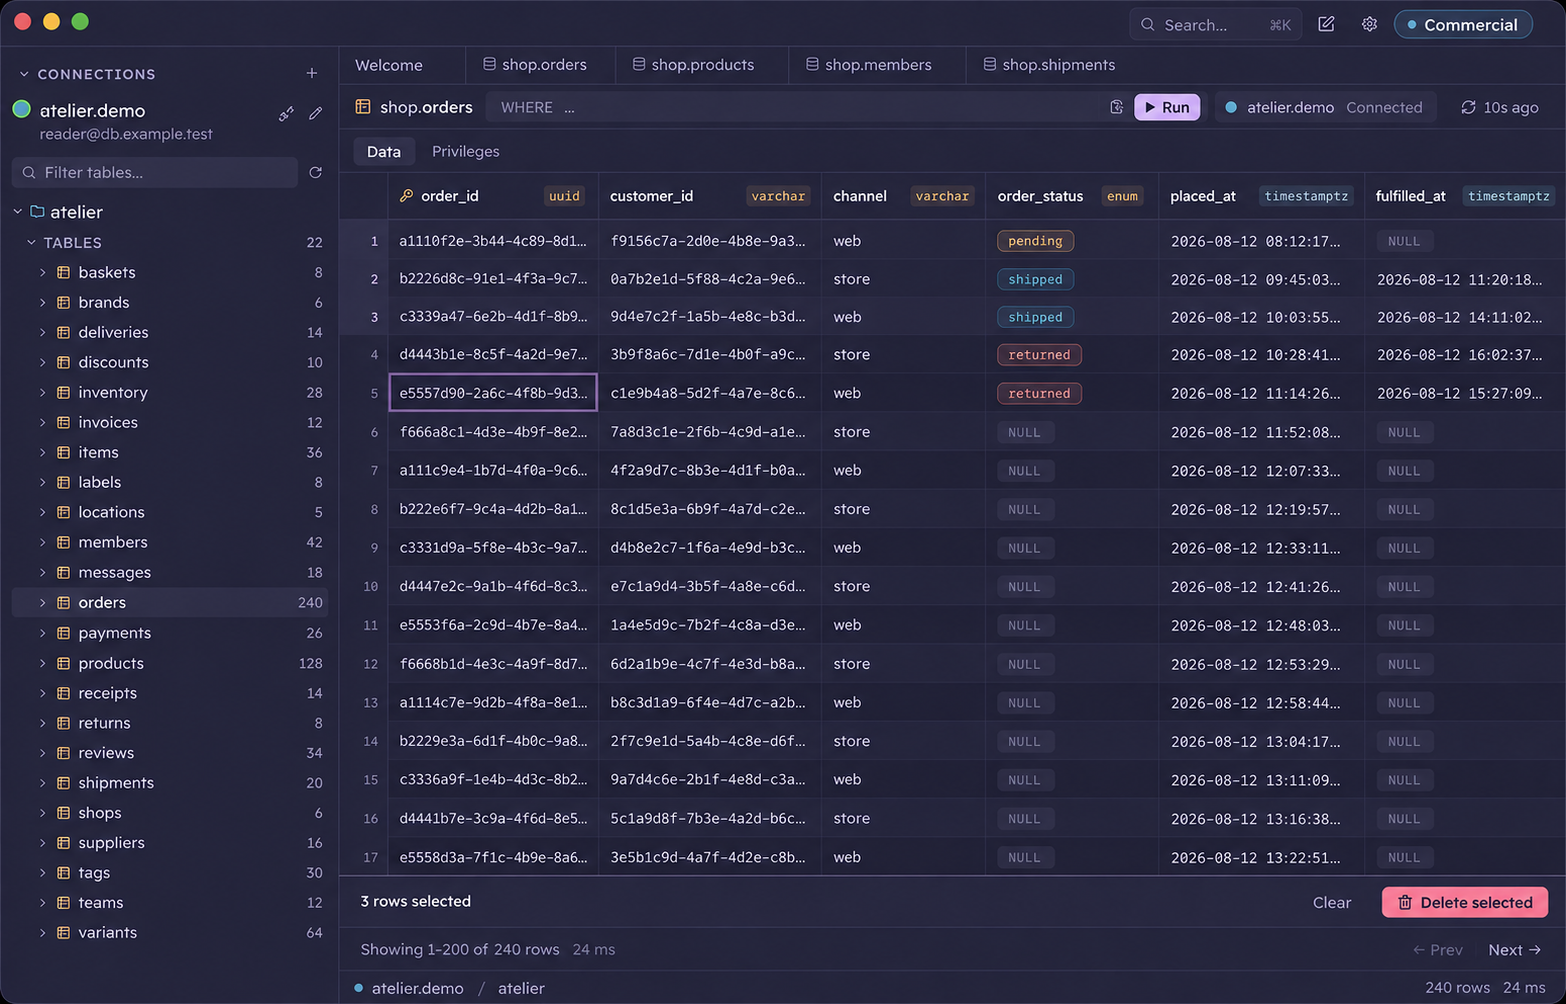Open settings with the gear icon
Screen dimensions: 1566x1004
[1369, 24]
